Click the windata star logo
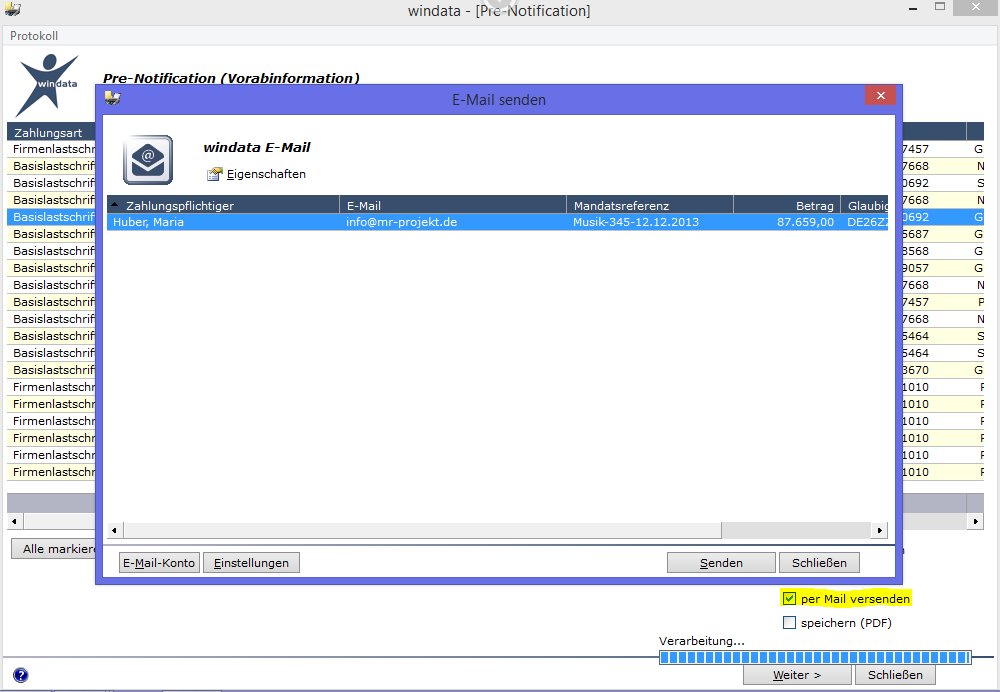The width and height of the screenshot is (1000, 692). point(48,85)
